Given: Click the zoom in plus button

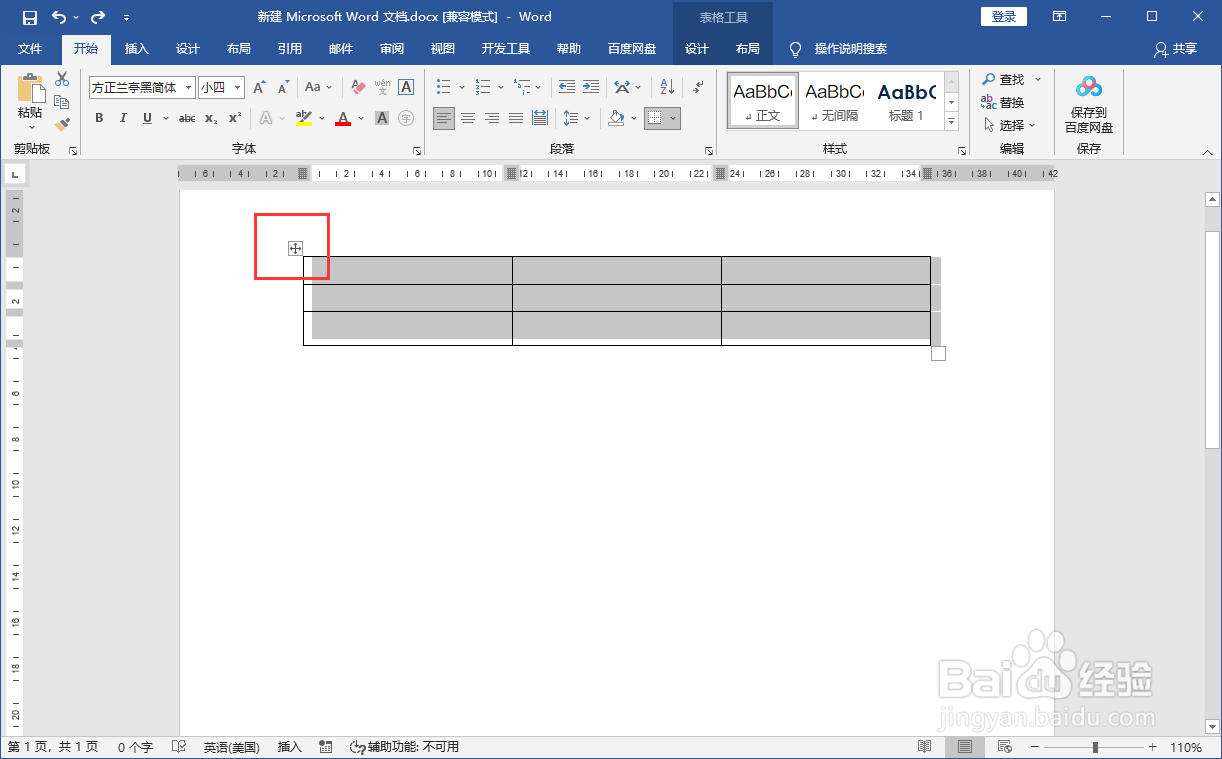Looking at the screenshot, I should (1152, 747).
